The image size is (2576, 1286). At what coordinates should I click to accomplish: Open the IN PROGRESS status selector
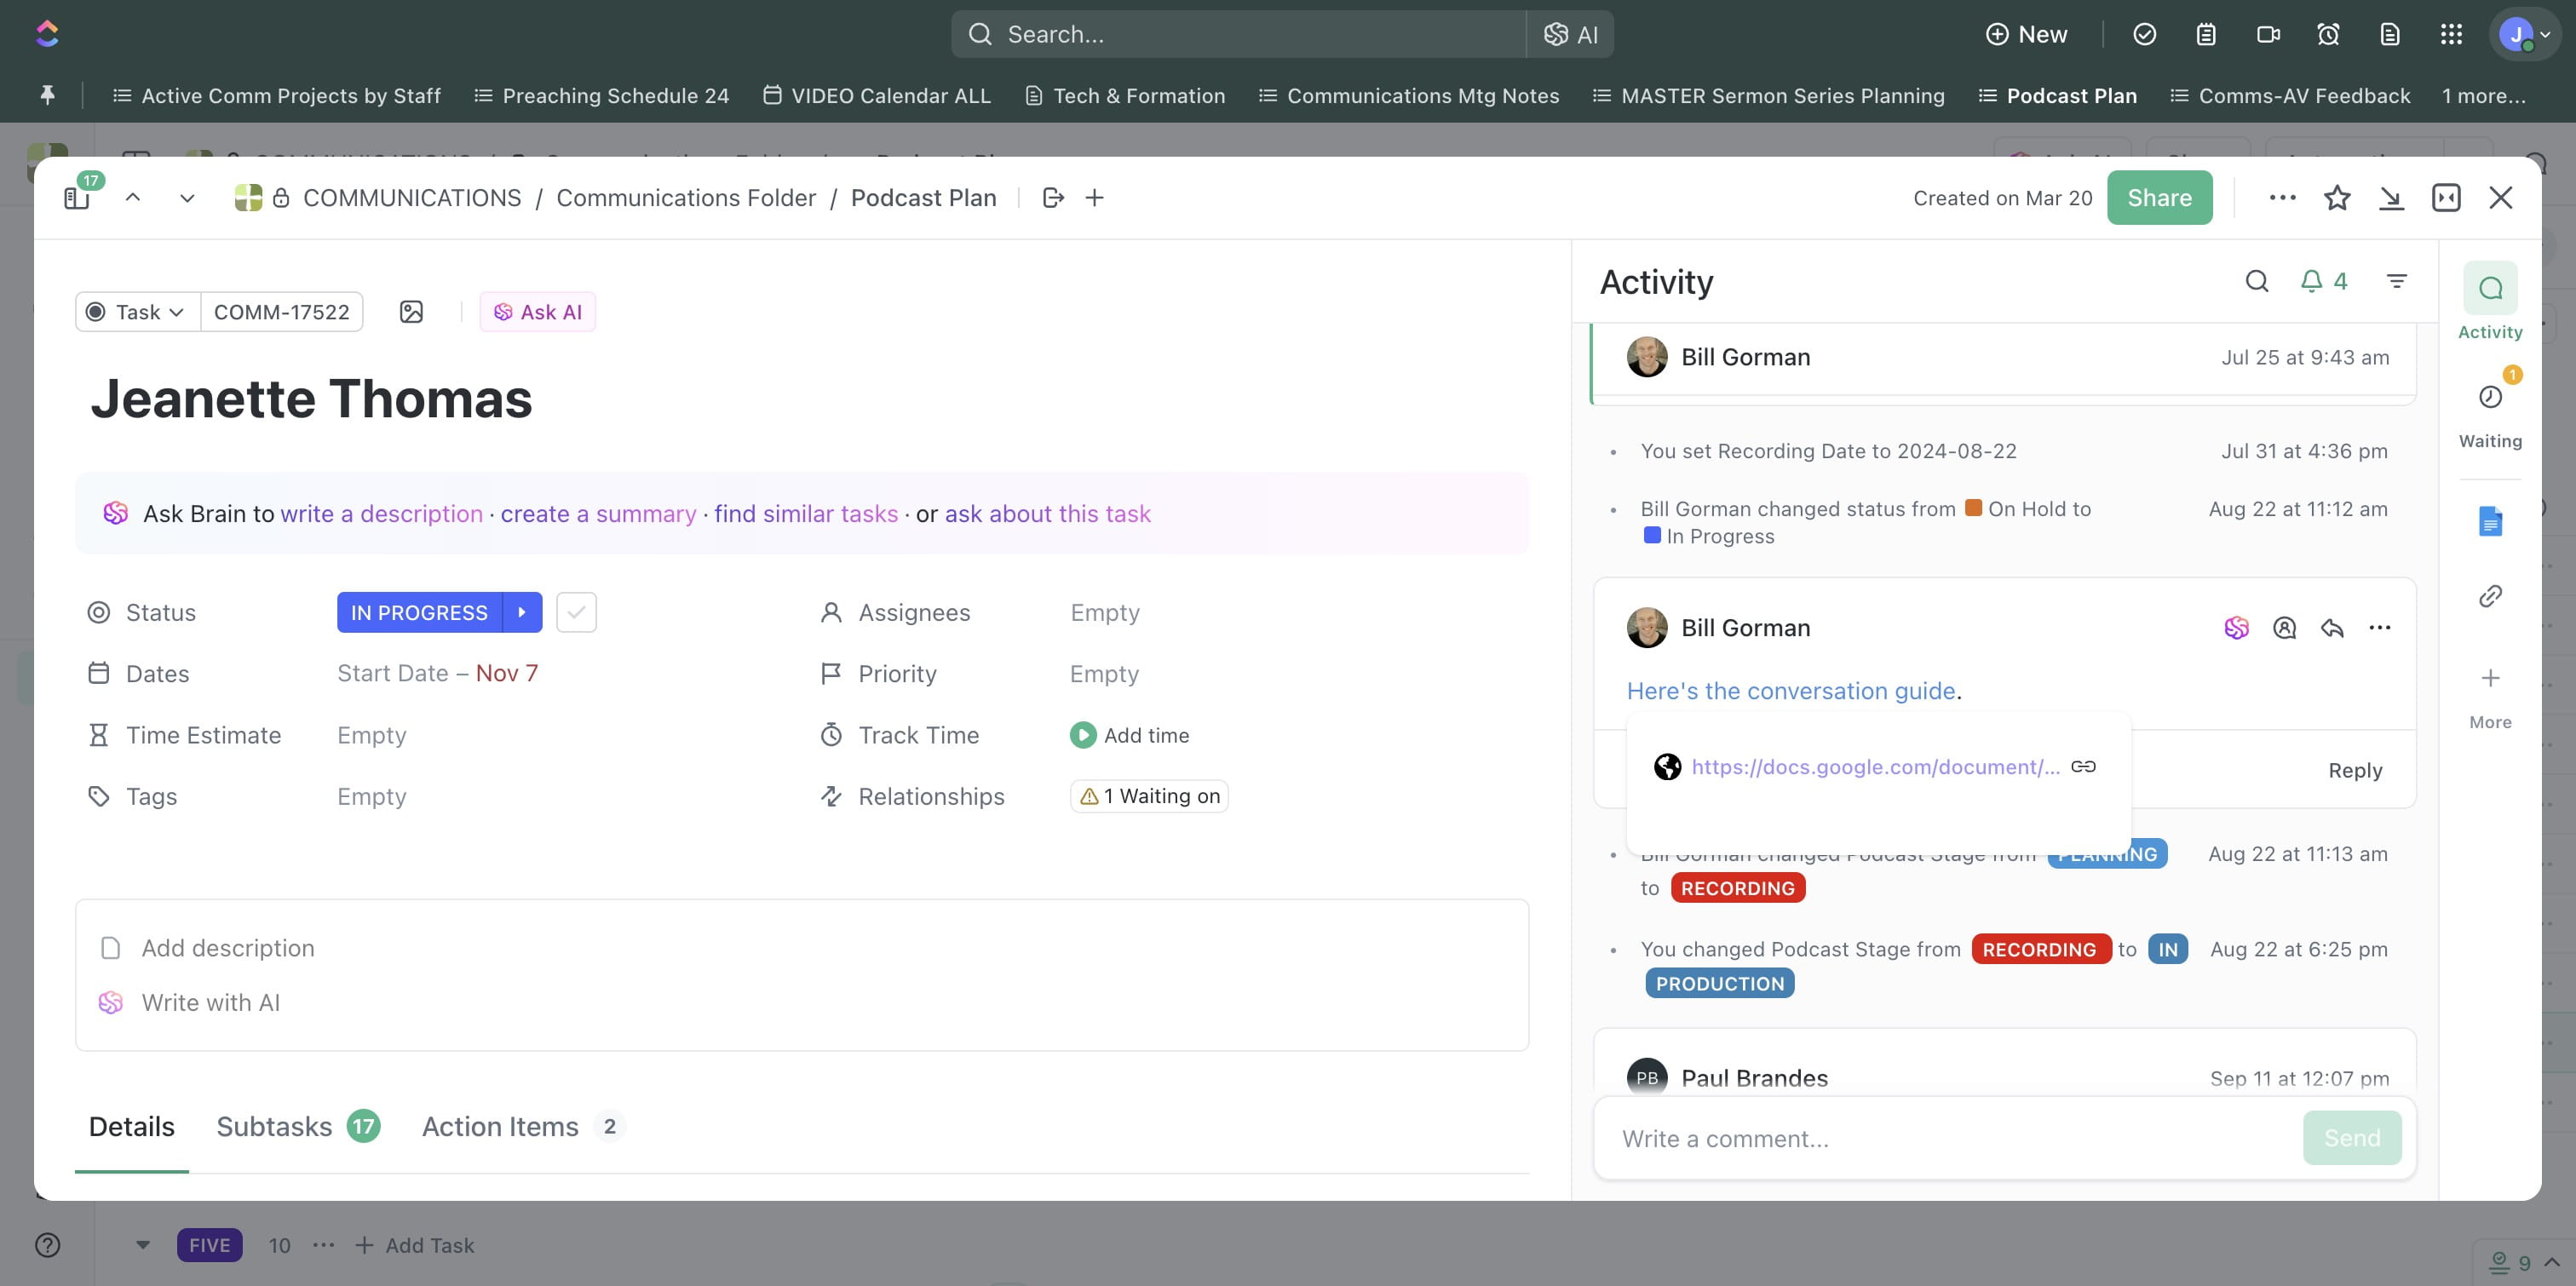click(419, 612)
